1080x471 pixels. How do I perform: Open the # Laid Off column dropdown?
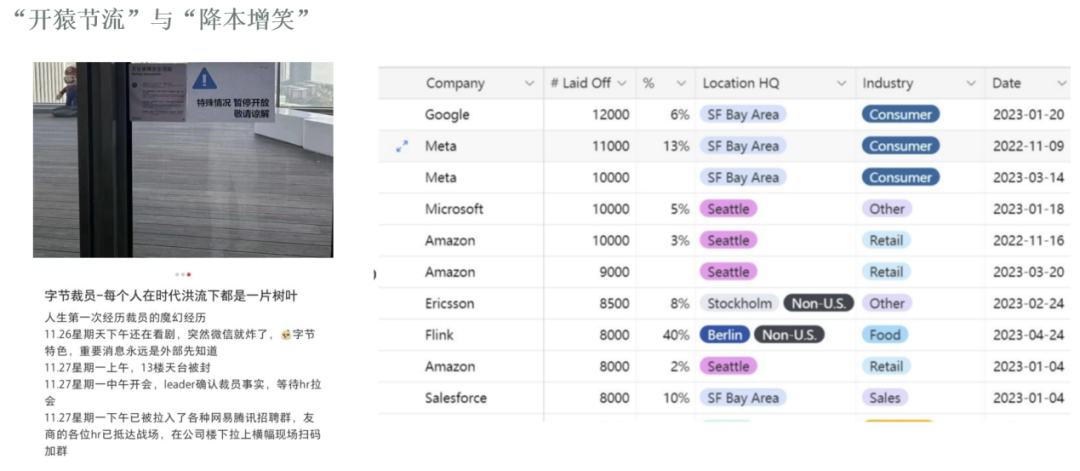[622, 84]
